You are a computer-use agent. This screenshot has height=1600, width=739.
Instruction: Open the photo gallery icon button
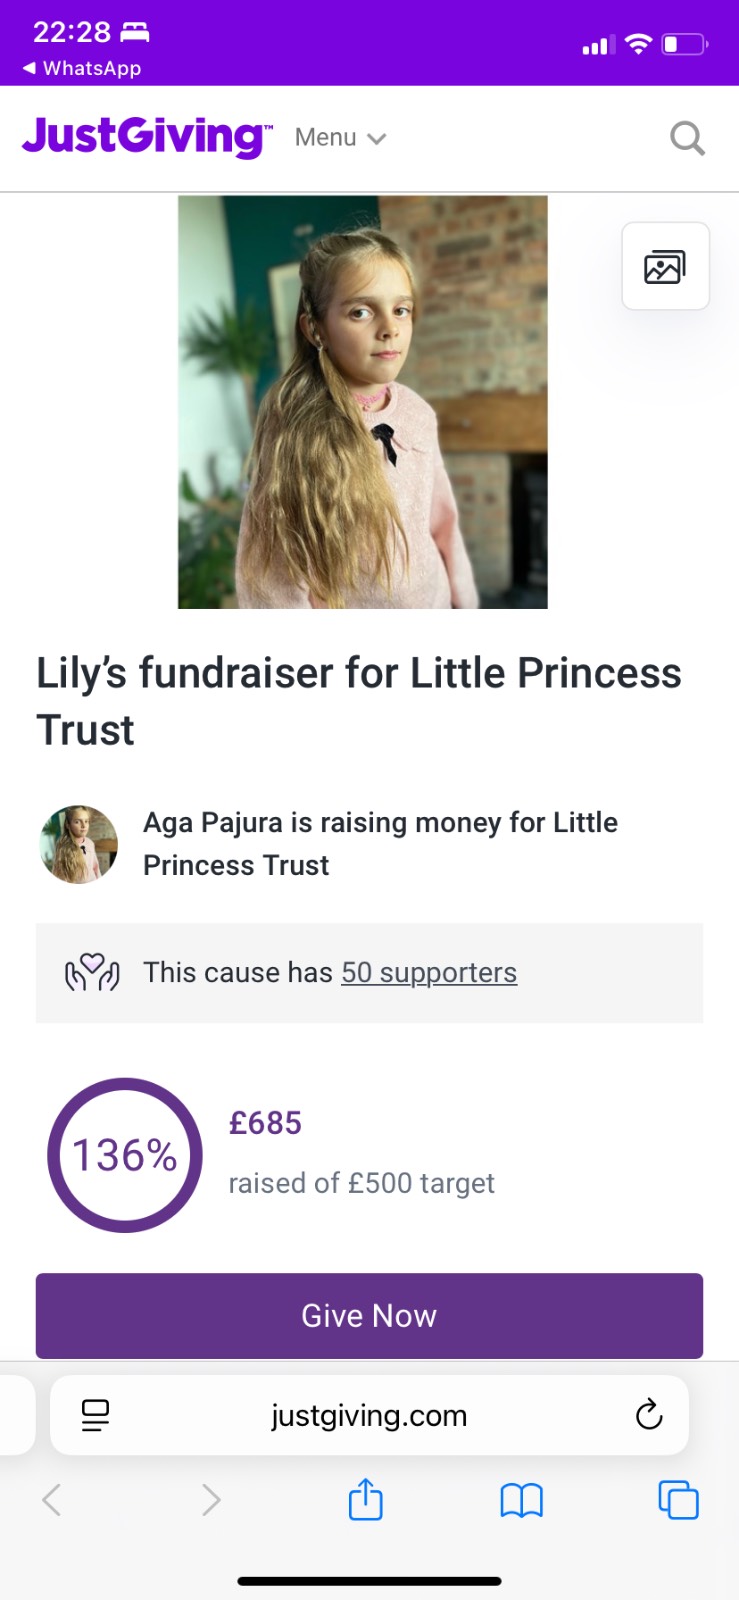pyautogui.click(x=665, y=266)
